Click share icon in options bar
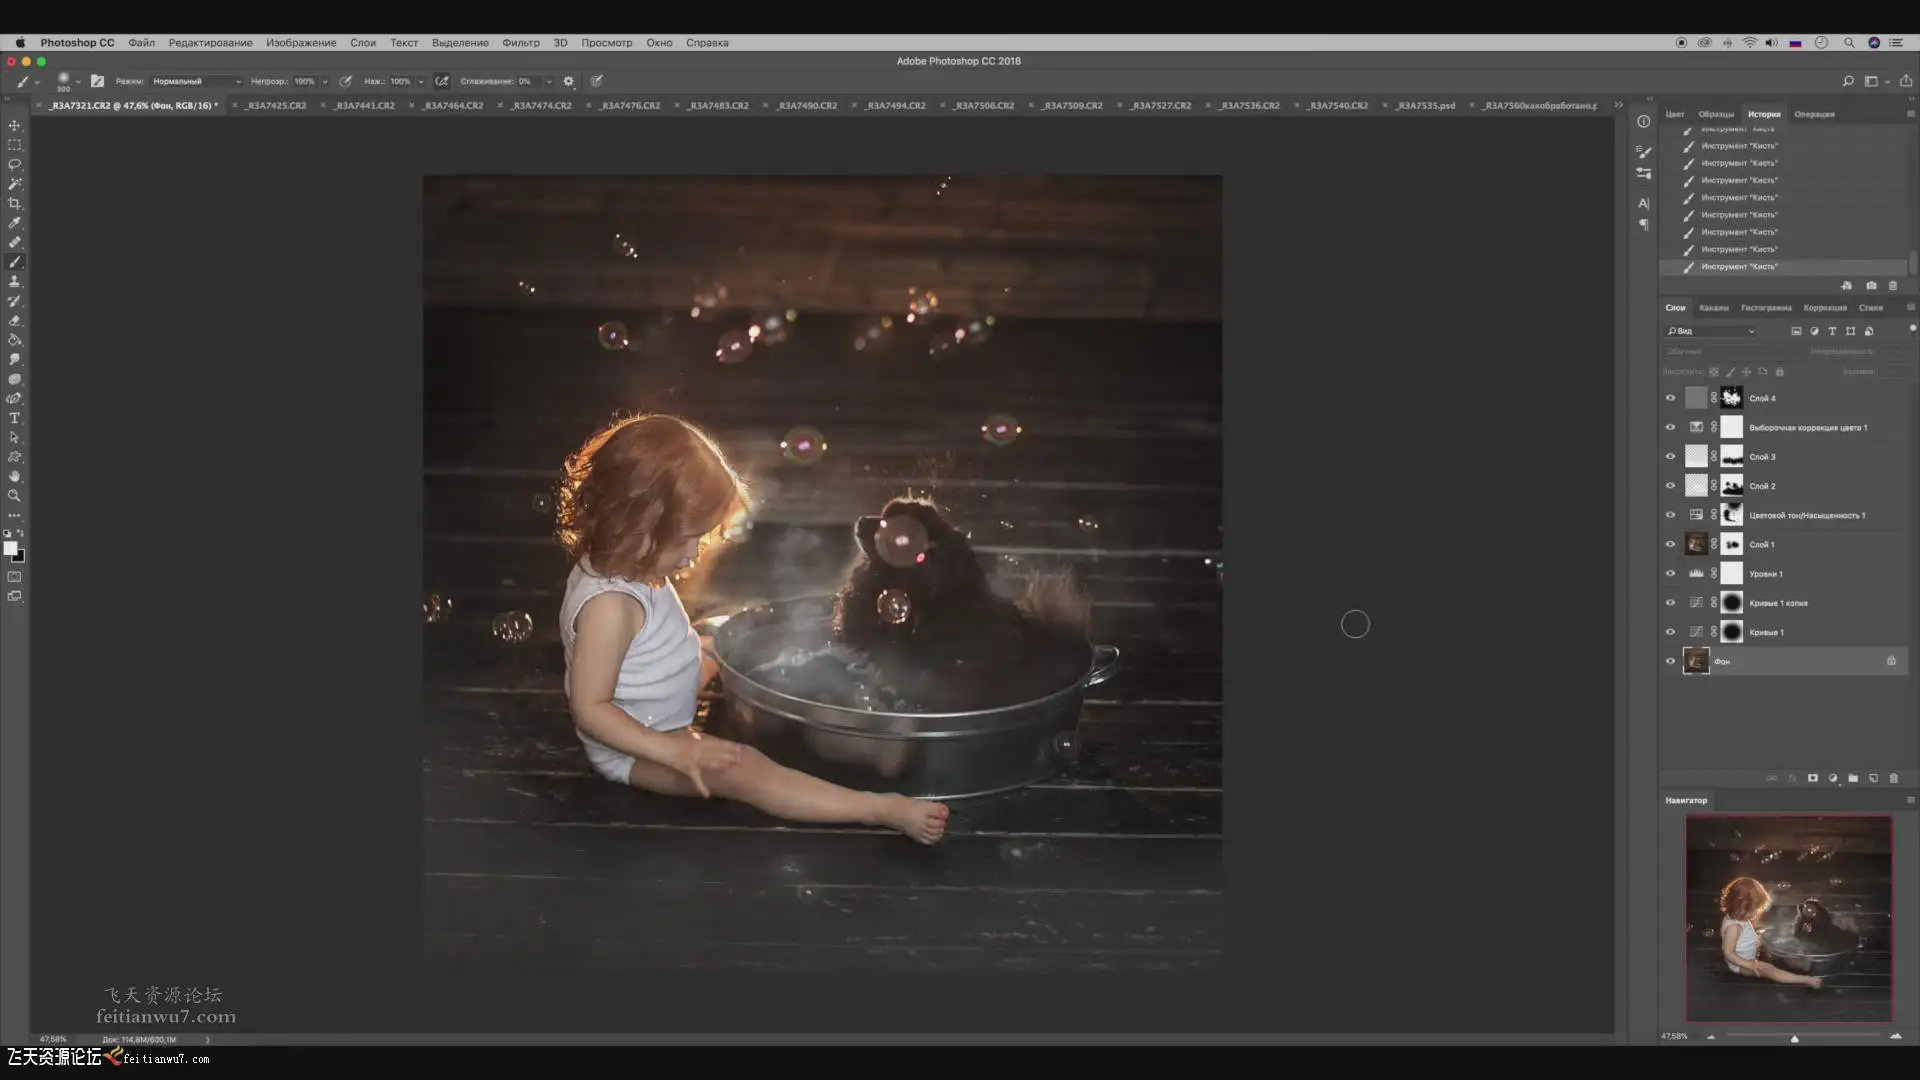This screenshot has width=1920, height=1080. click(1906, 81)
